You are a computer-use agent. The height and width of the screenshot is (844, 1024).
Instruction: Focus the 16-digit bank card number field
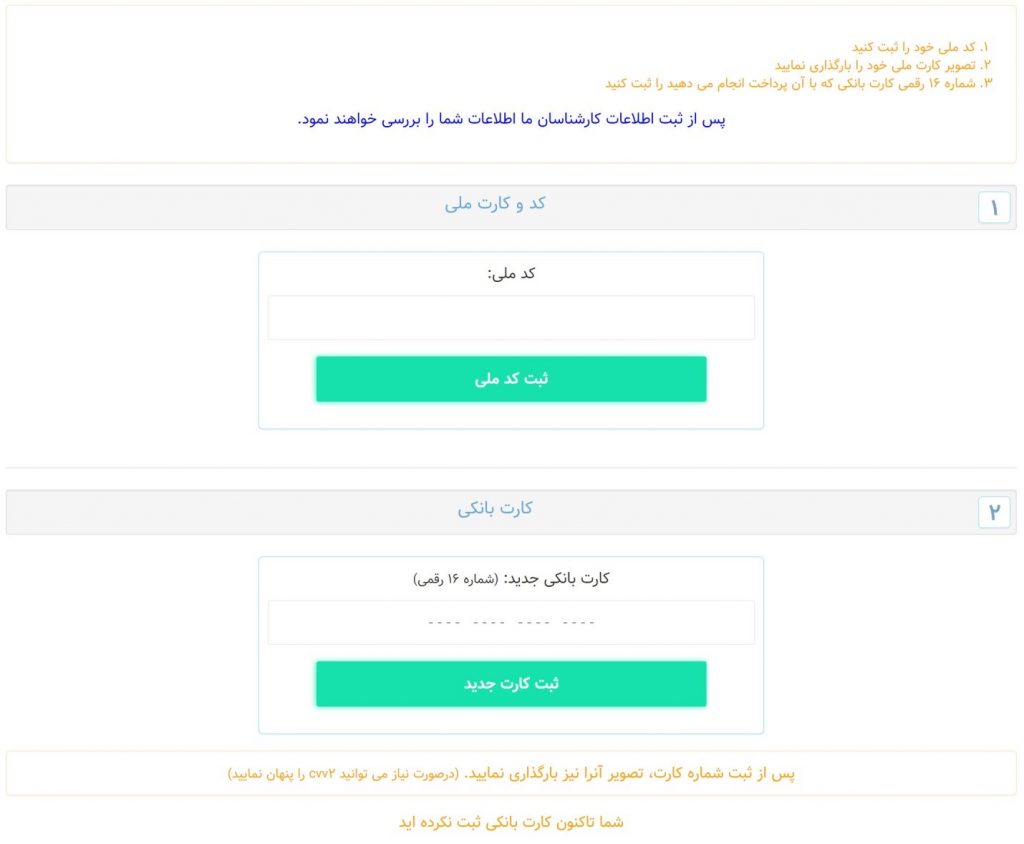[511, 623]
